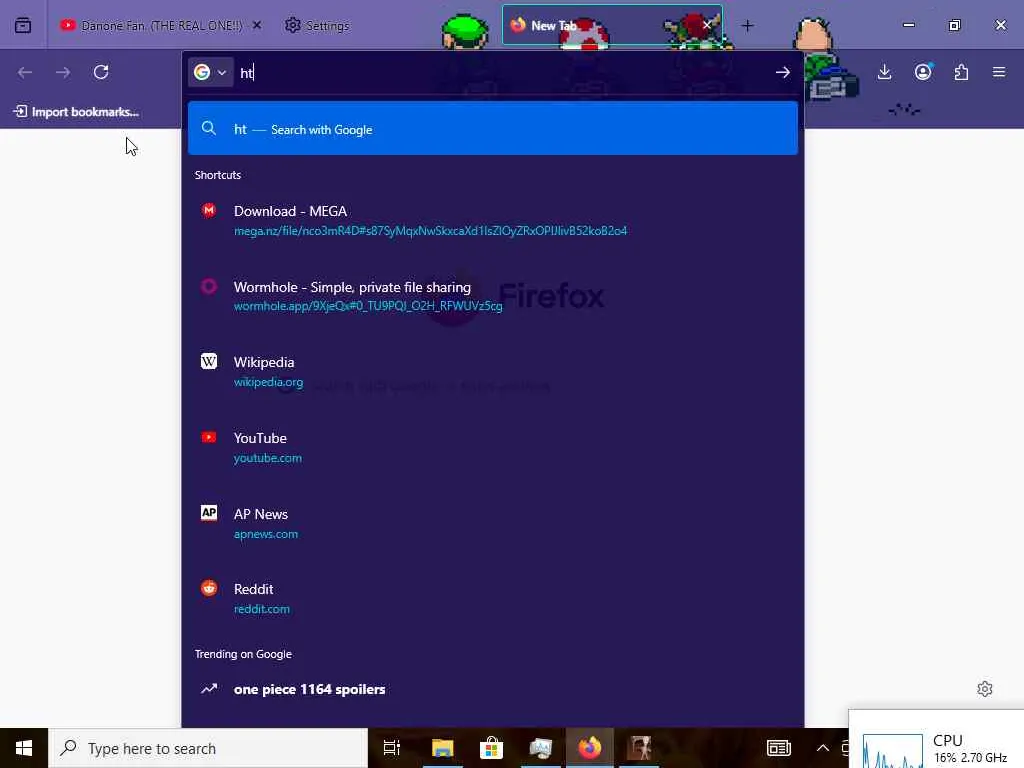Click the 'Trending on Google' heading
Screen dimensions: 1024x768
[x=243, y=654]
